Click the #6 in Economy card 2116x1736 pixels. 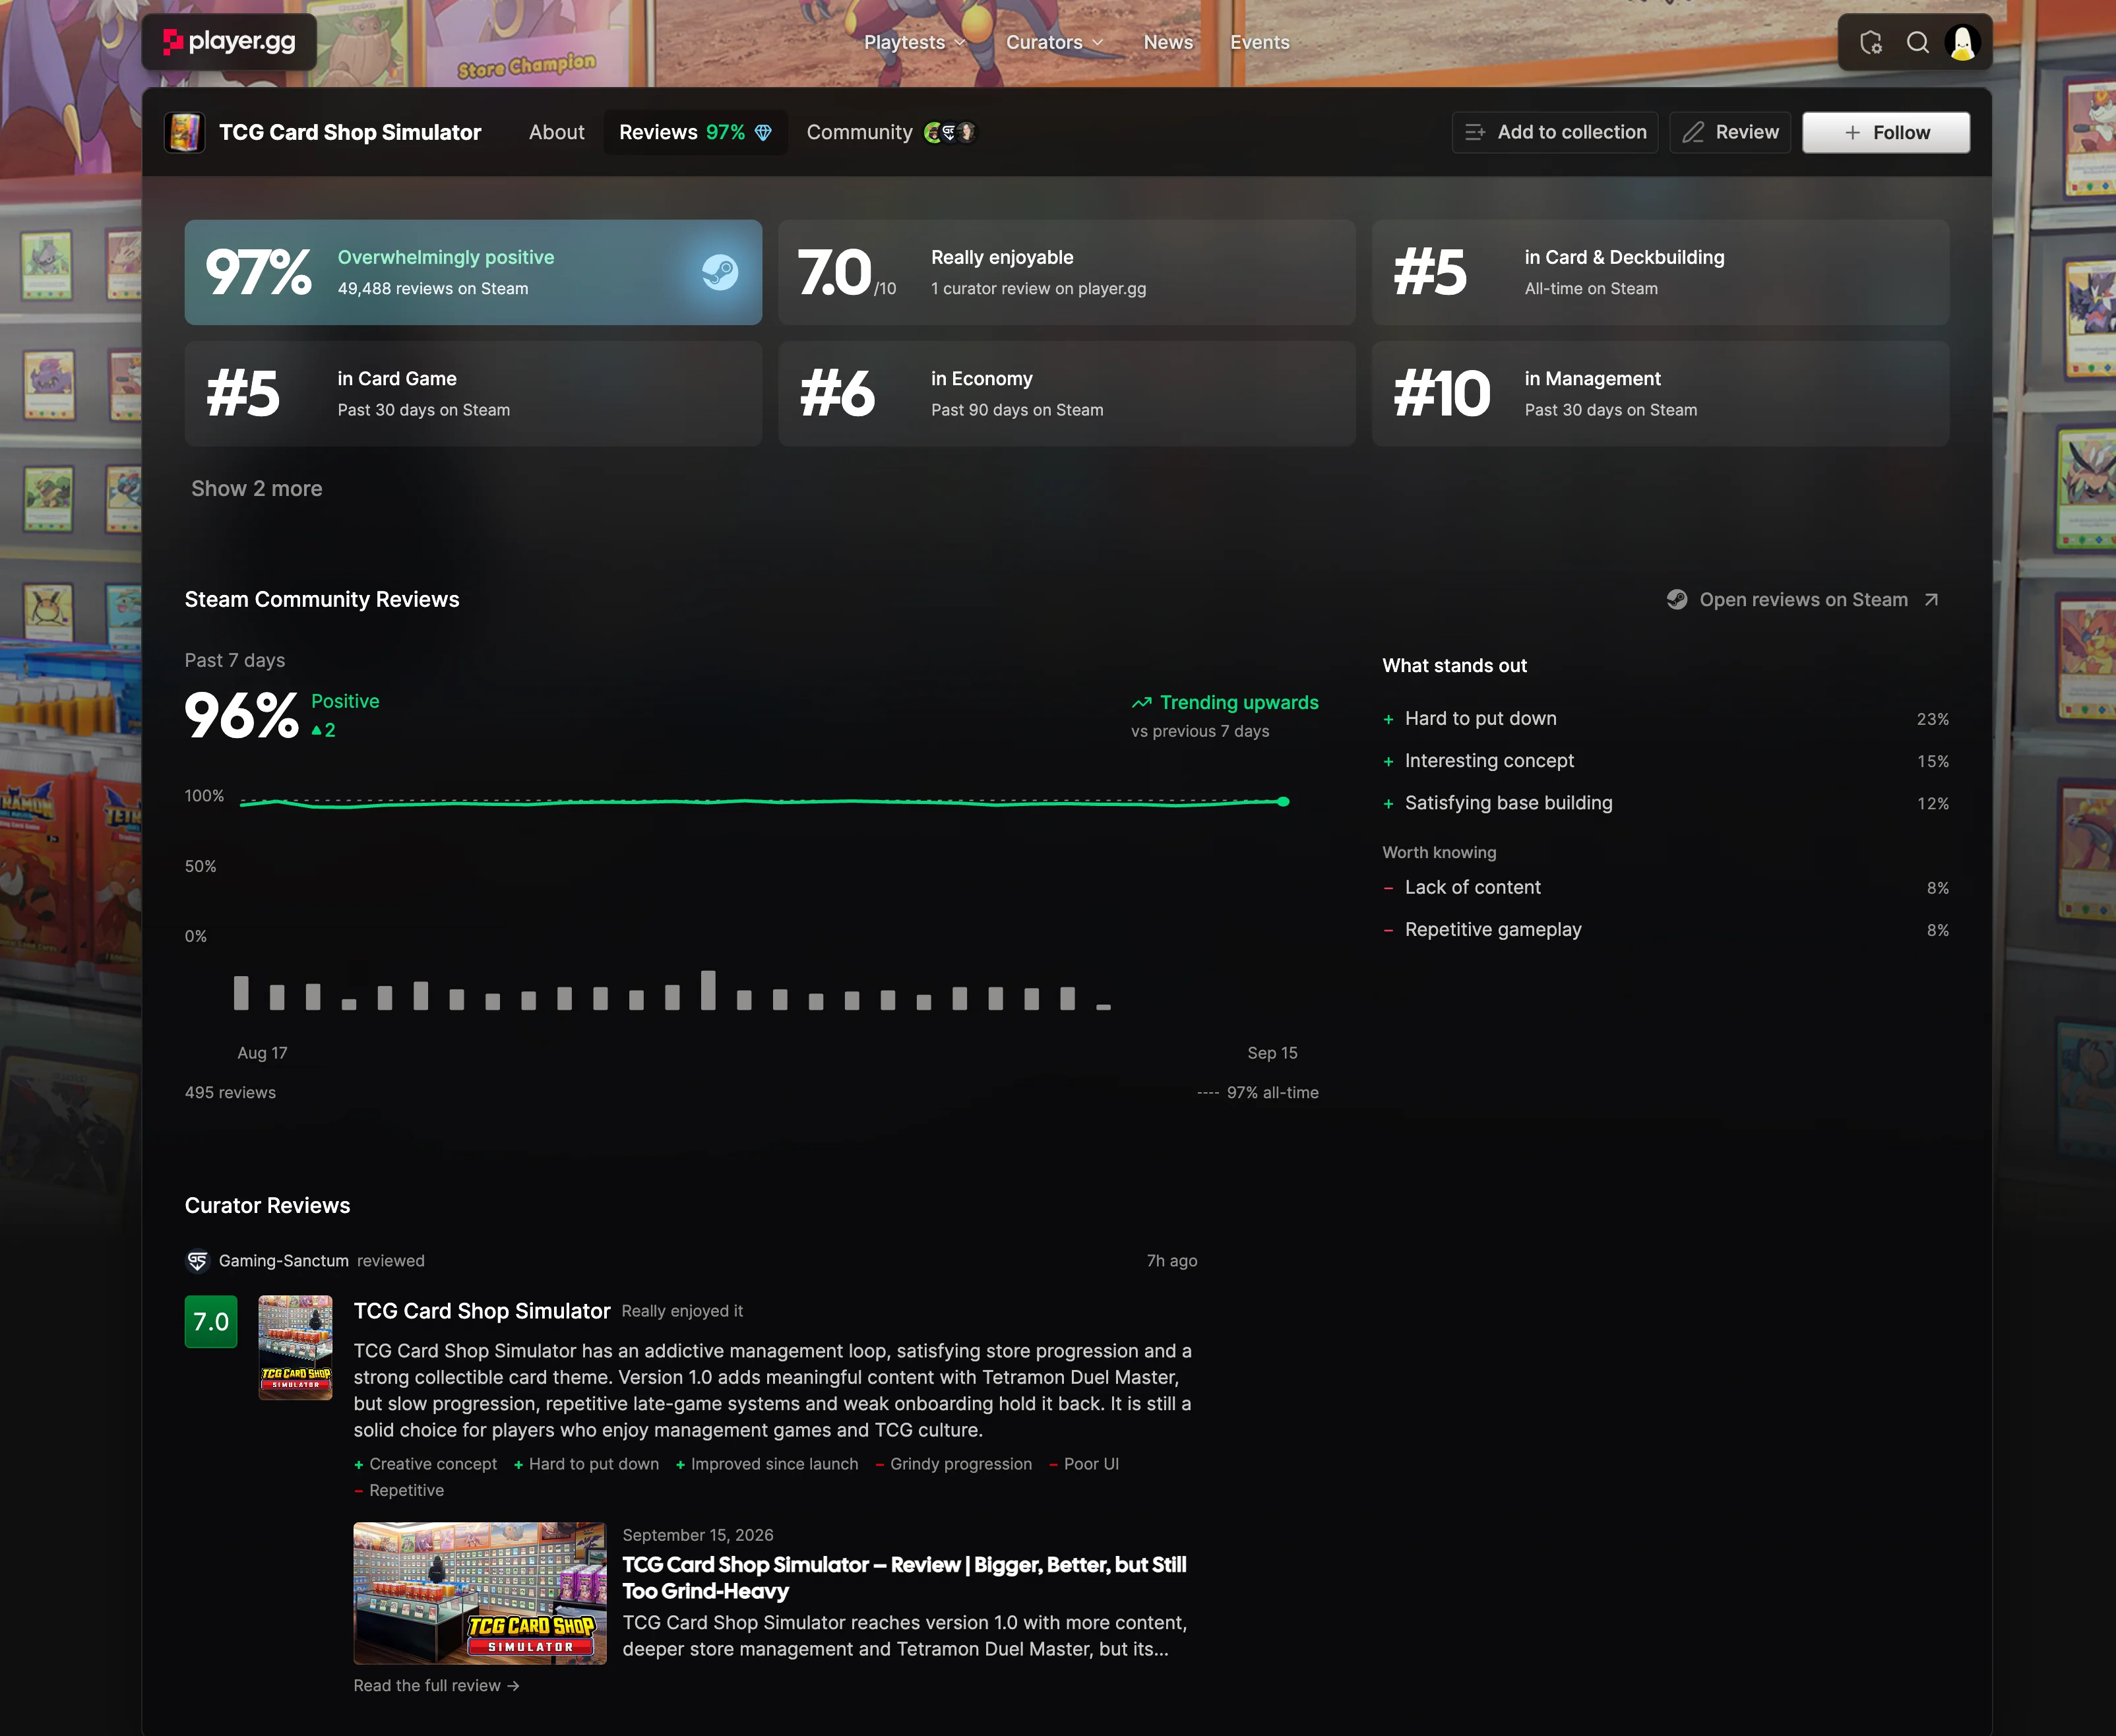(1066, 393)
